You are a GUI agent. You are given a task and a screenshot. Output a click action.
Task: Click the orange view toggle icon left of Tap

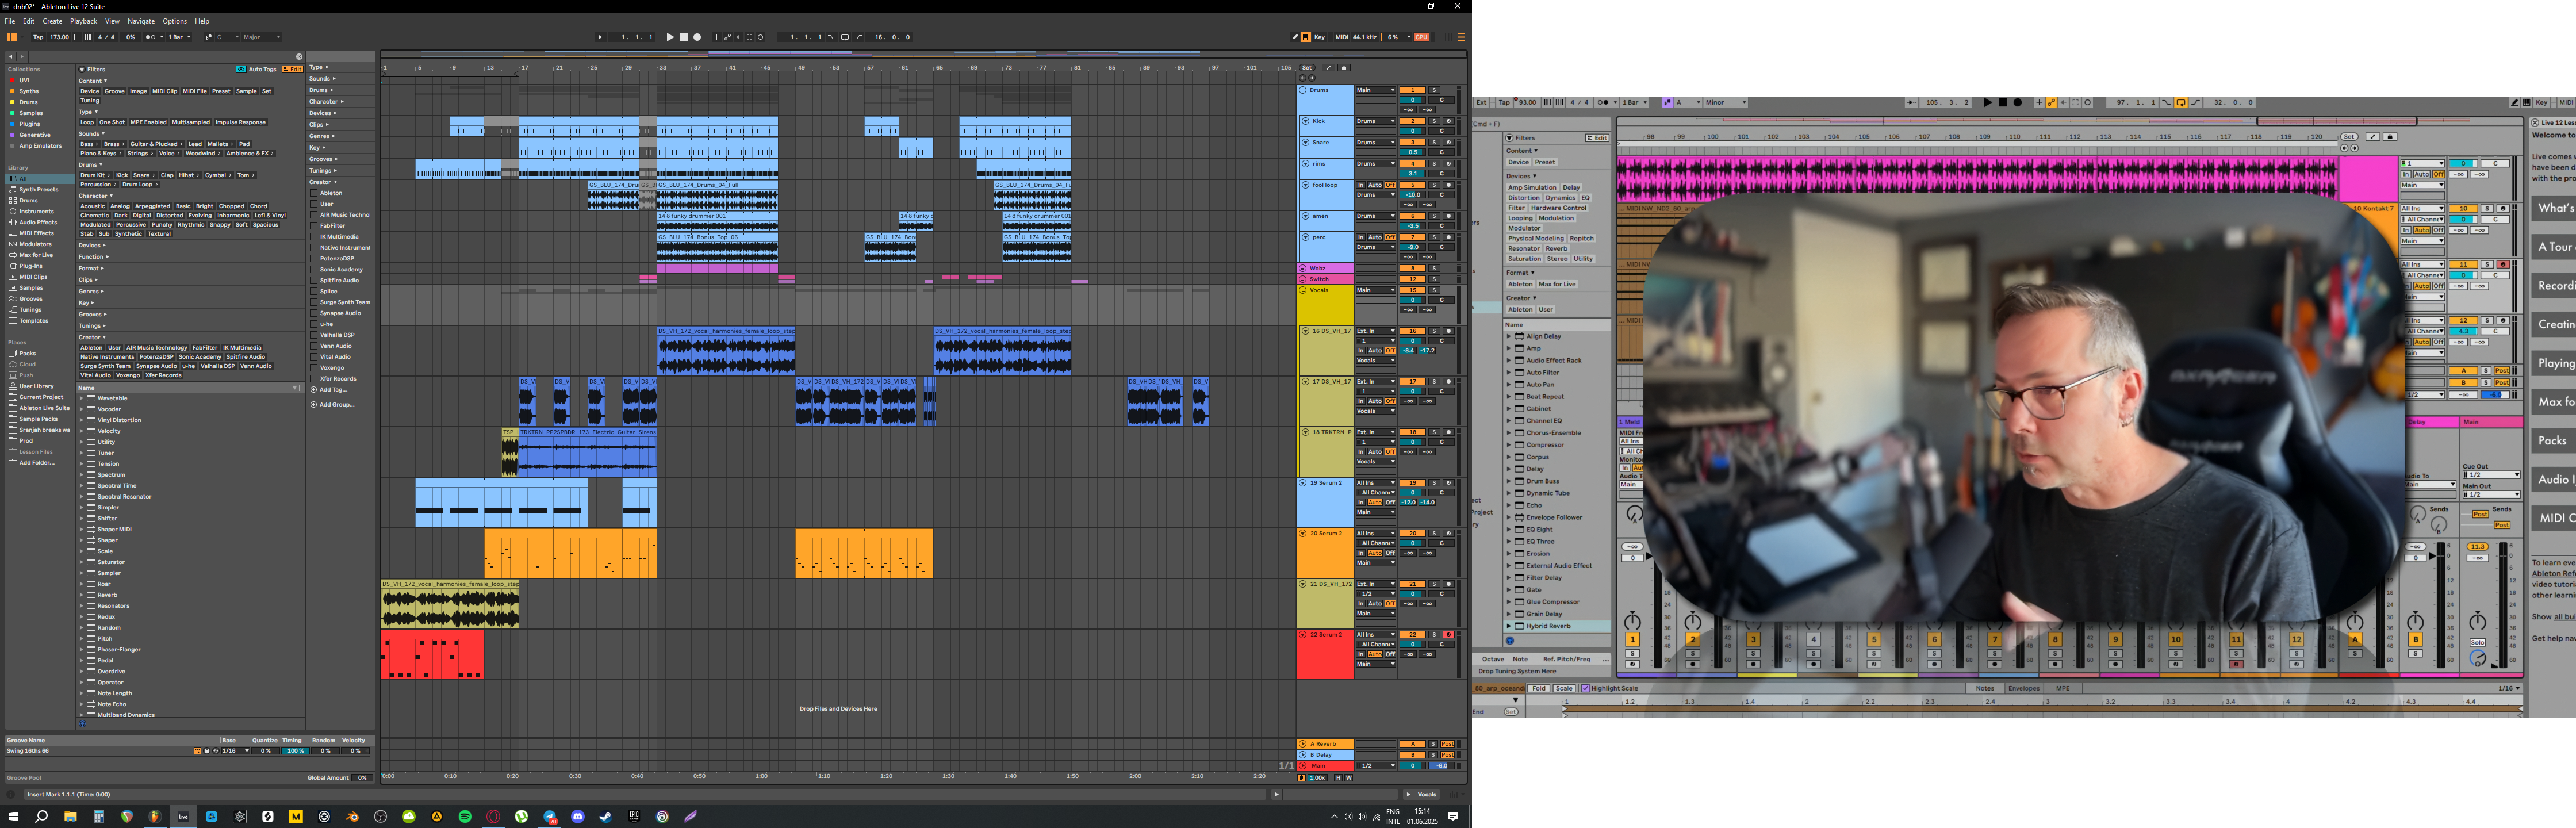(12, 37)
